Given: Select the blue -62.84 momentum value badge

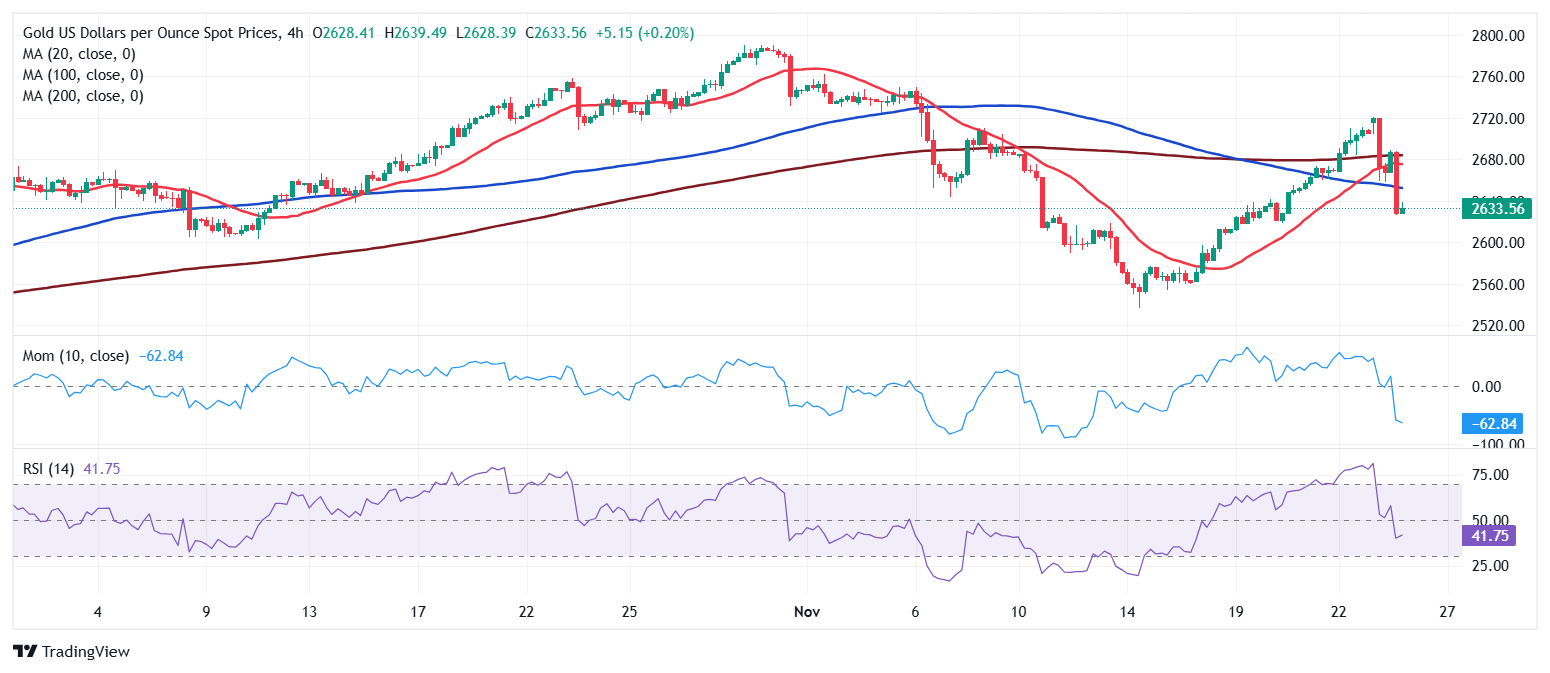Looking at the screenshot, I should pyautogui.click(x=1491, y=424).
